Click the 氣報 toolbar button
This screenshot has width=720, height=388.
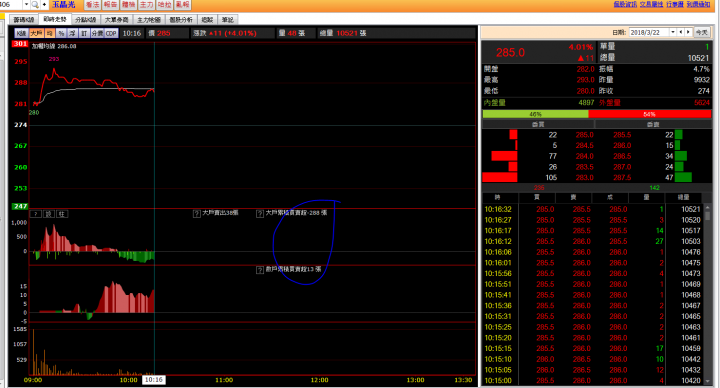[182, 5]
